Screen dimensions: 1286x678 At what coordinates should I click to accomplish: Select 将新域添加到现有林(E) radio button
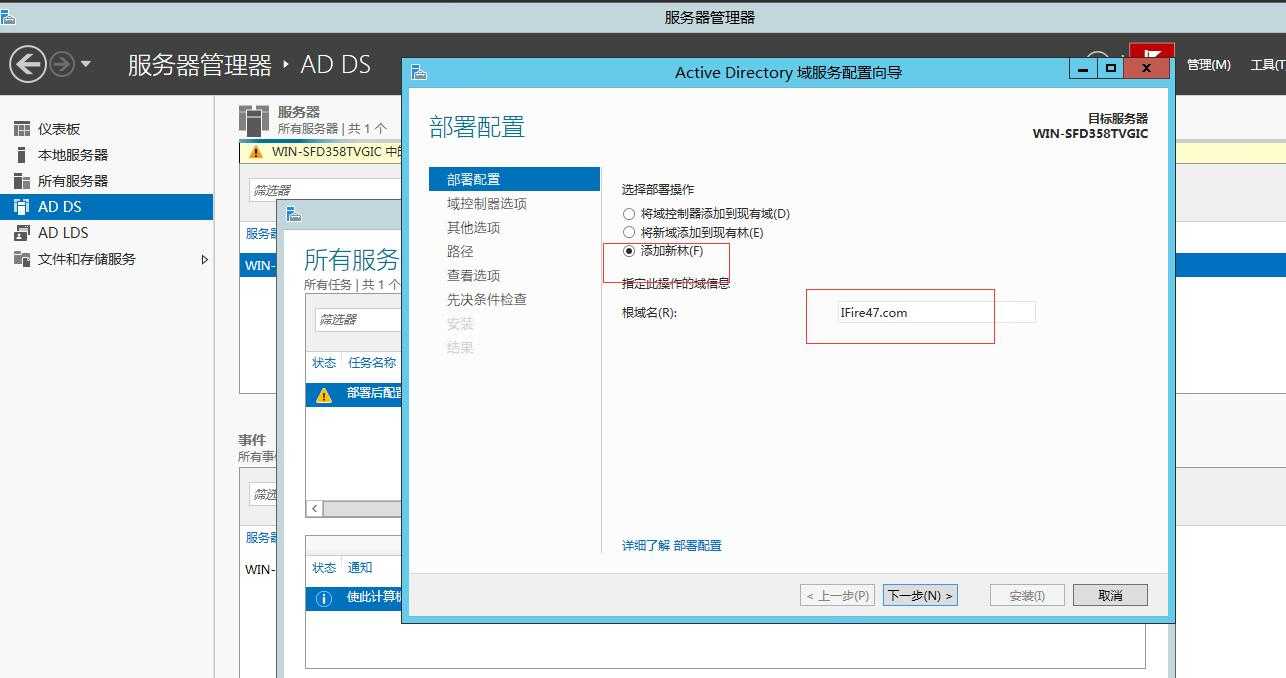click(x=629, y=232)
